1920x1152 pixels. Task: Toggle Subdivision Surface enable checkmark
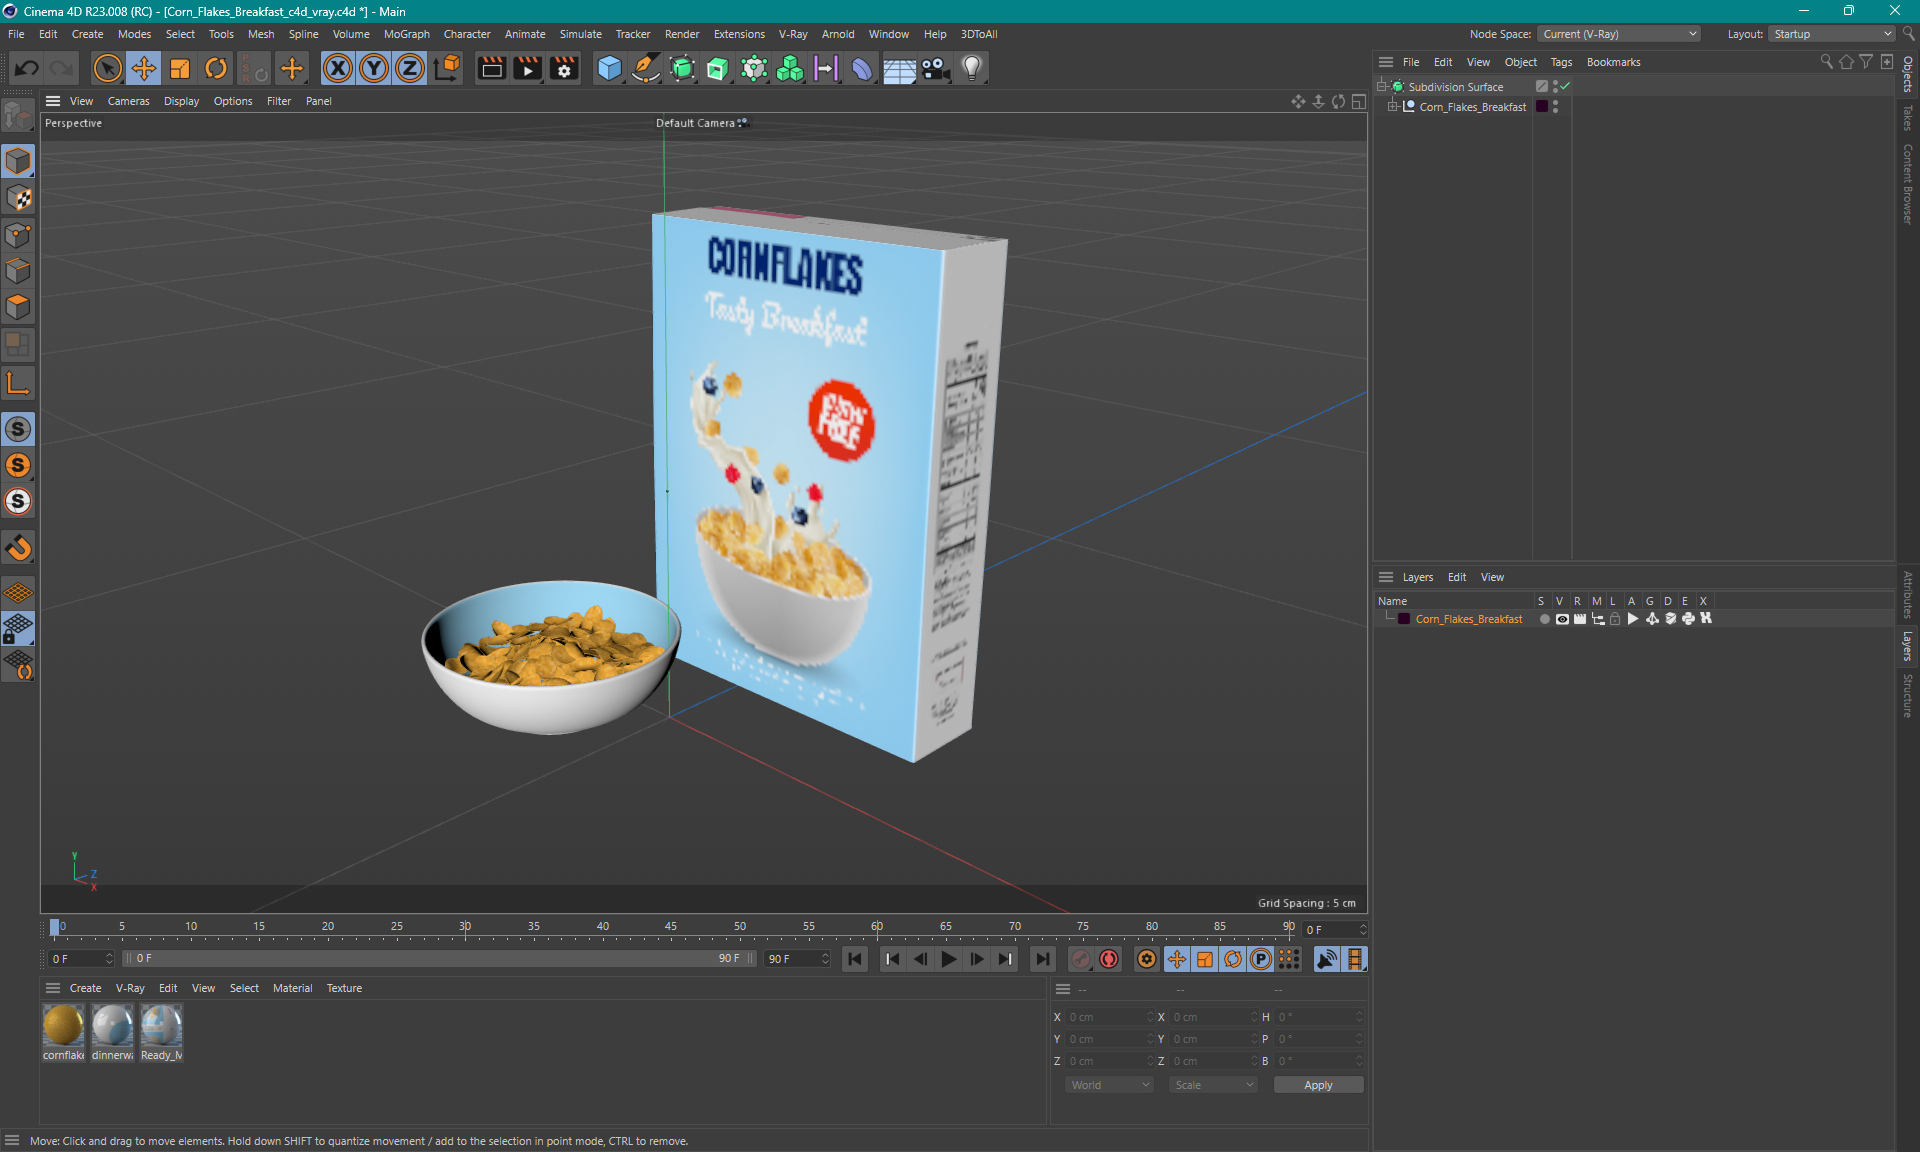(x=1565, y=87)
